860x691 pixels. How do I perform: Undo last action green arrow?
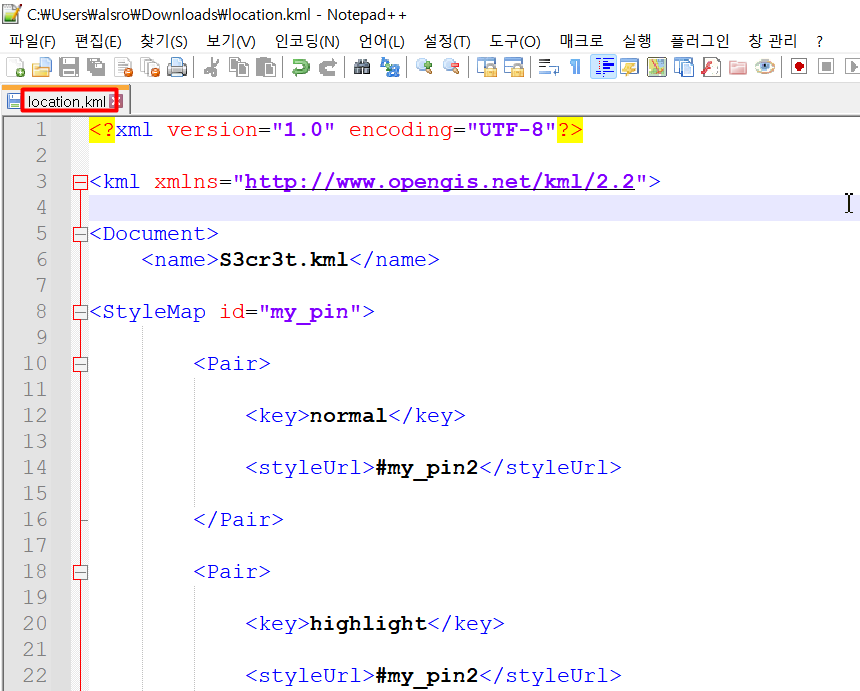301,67
